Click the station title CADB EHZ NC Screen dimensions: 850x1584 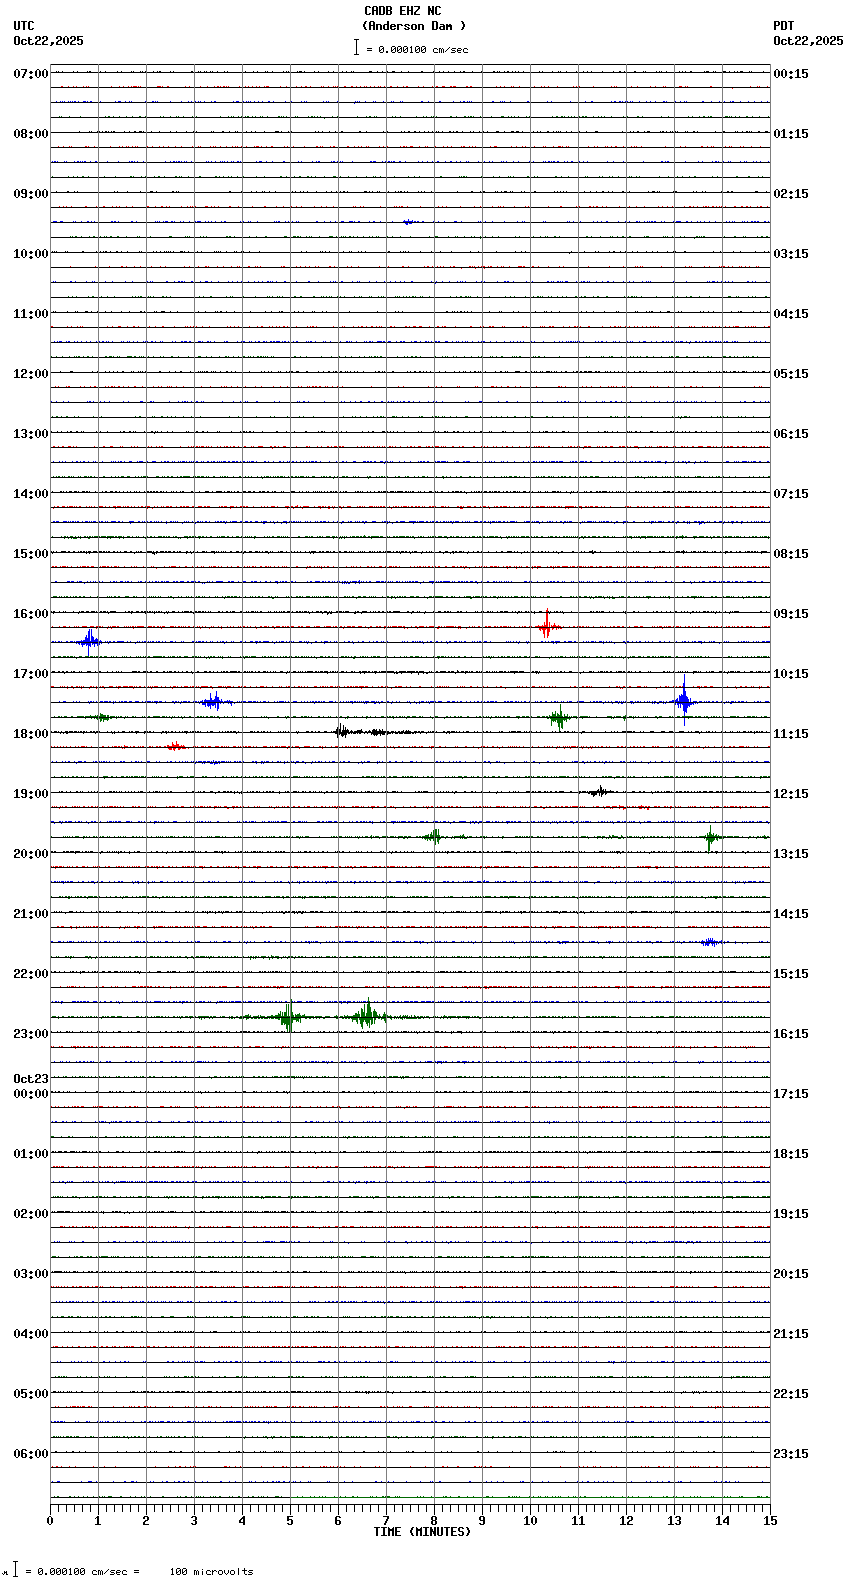(402, 11)
